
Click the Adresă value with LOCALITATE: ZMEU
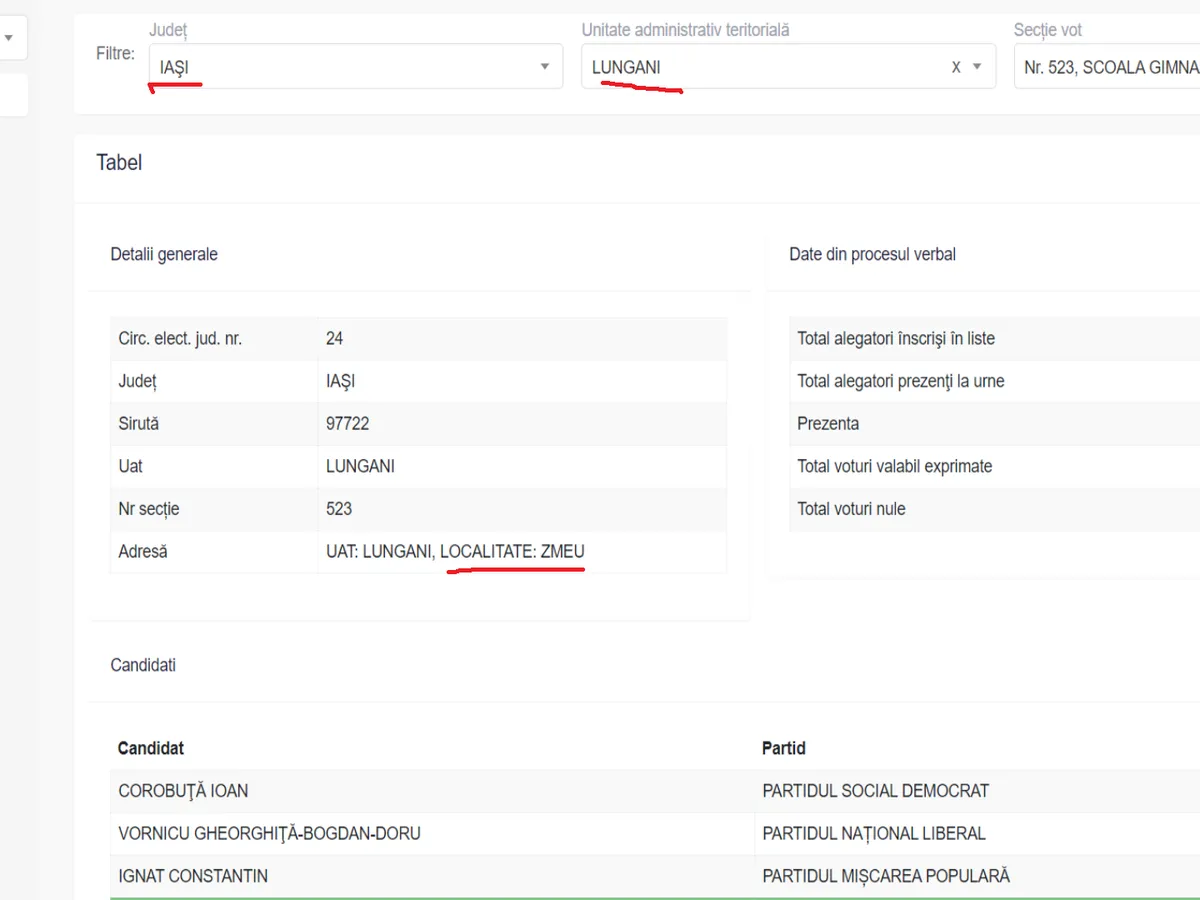click(455, 552)
